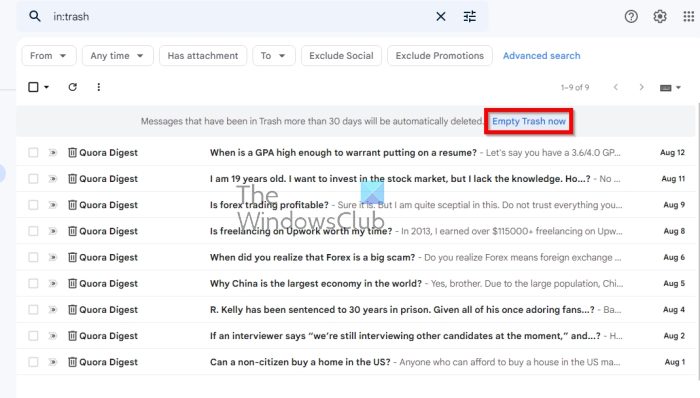Open email about freelancing on Upwork
700x398 pixels.
click(x=356, y=231)
